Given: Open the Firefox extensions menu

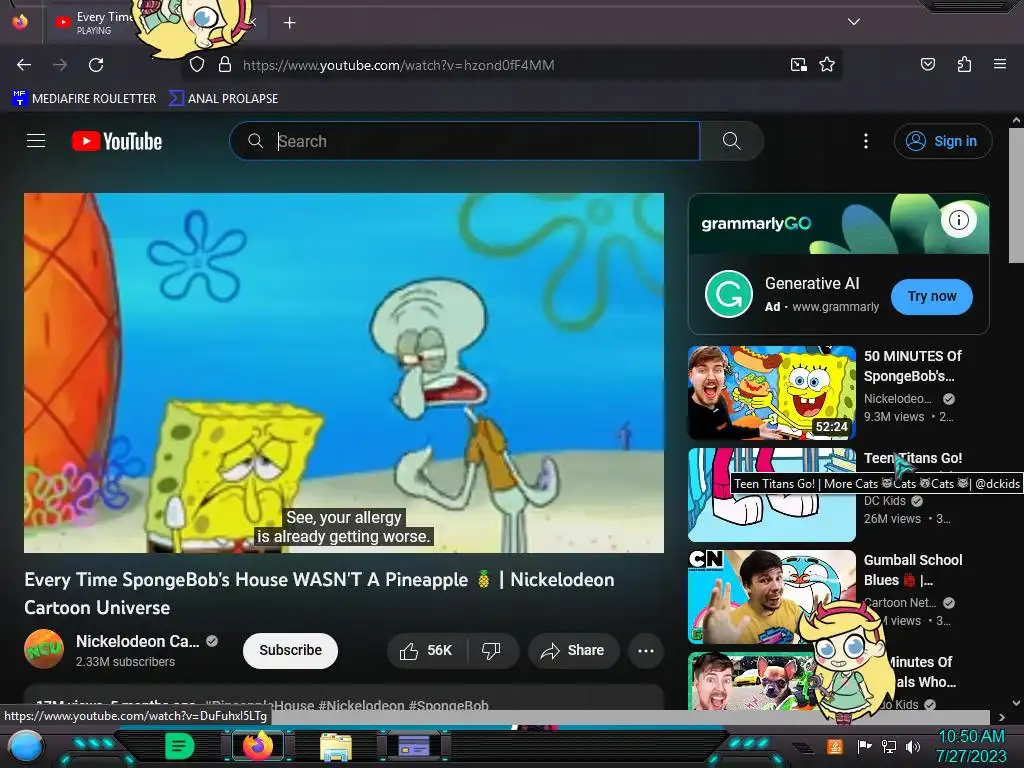Looking at the screenshot, I should pyautogui.click(x=964, y=64).
